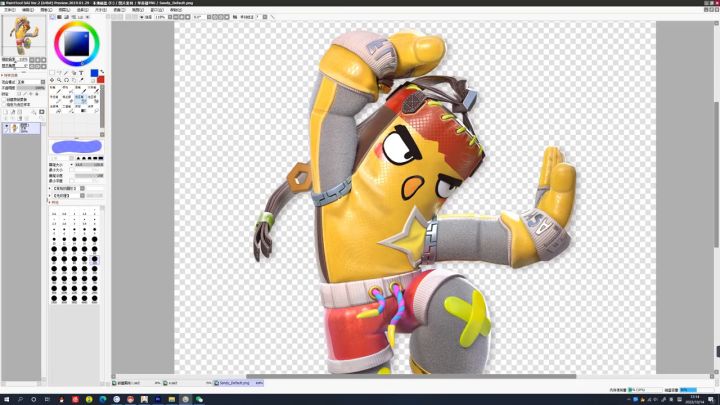Click the canvas horizontal scrollbar
This screenshot has width=720, height=405.
pos(411,377)
